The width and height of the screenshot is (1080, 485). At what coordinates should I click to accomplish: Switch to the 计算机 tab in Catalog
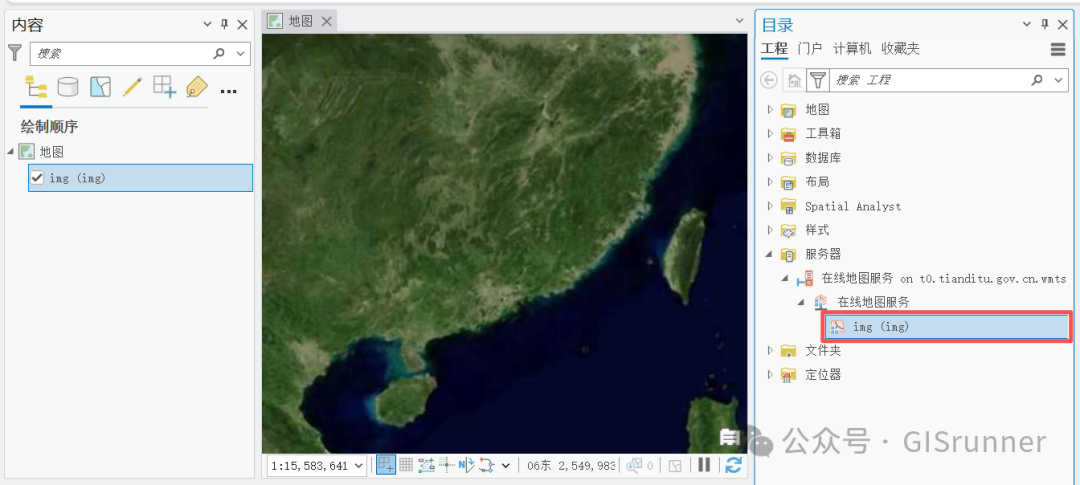coord(852,49)
